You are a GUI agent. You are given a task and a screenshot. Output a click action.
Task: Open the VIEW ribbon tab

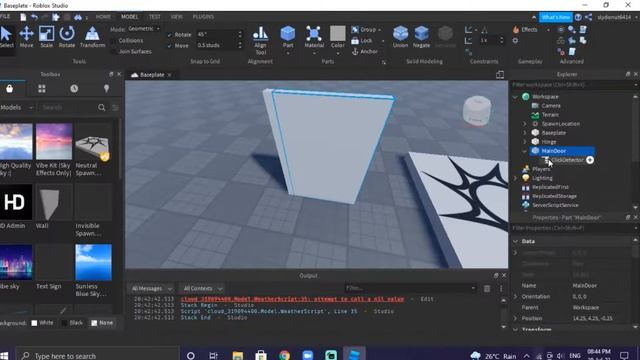click(176, 17)
